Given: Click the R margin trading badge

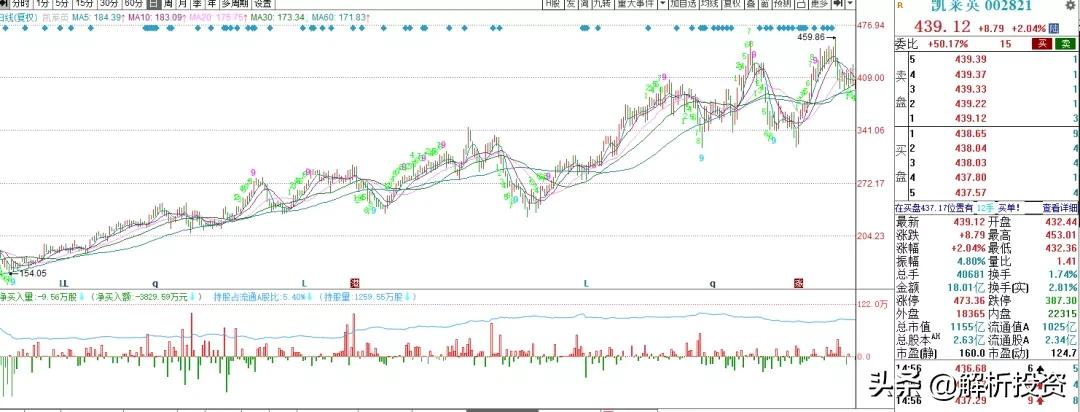Looking at the screenshot, I should tap(898, 6).
